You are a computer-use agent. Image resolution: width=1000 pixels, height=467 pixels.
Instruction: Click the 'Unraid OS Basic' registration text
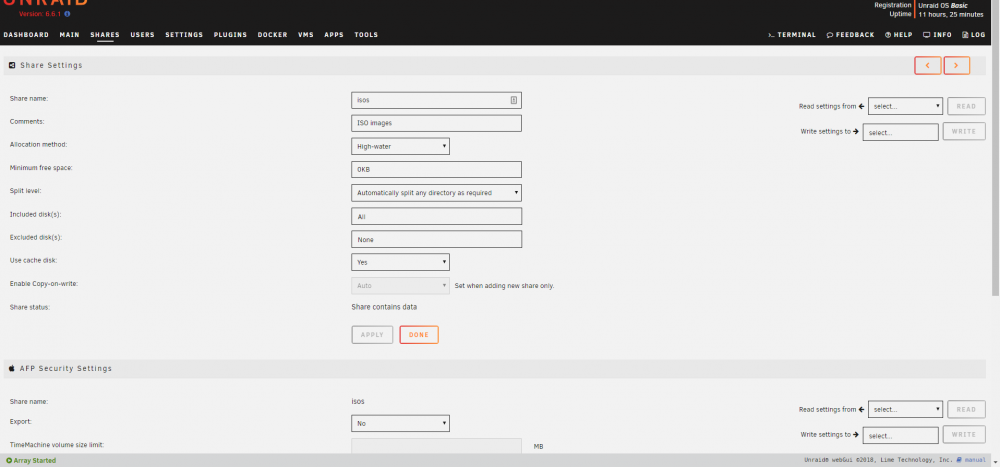943,5
